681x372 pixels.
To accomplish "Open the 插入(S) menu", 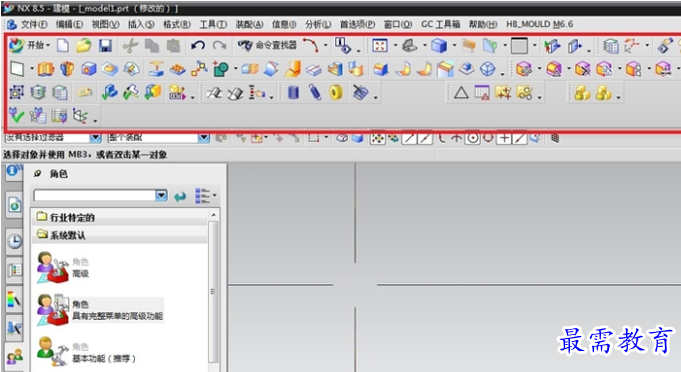I will click(x=141, y=24).
